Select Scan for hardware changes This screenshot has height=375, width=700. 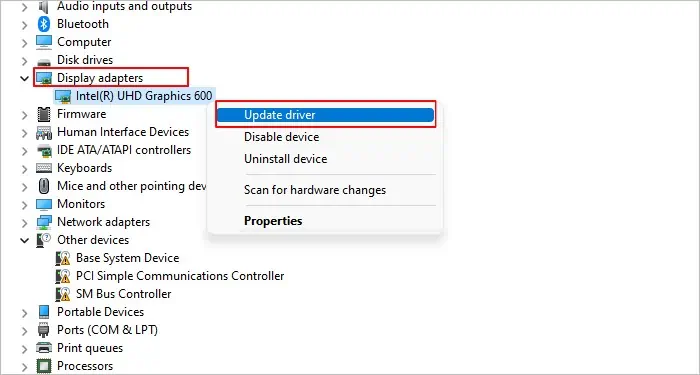[x=315, y=190]
